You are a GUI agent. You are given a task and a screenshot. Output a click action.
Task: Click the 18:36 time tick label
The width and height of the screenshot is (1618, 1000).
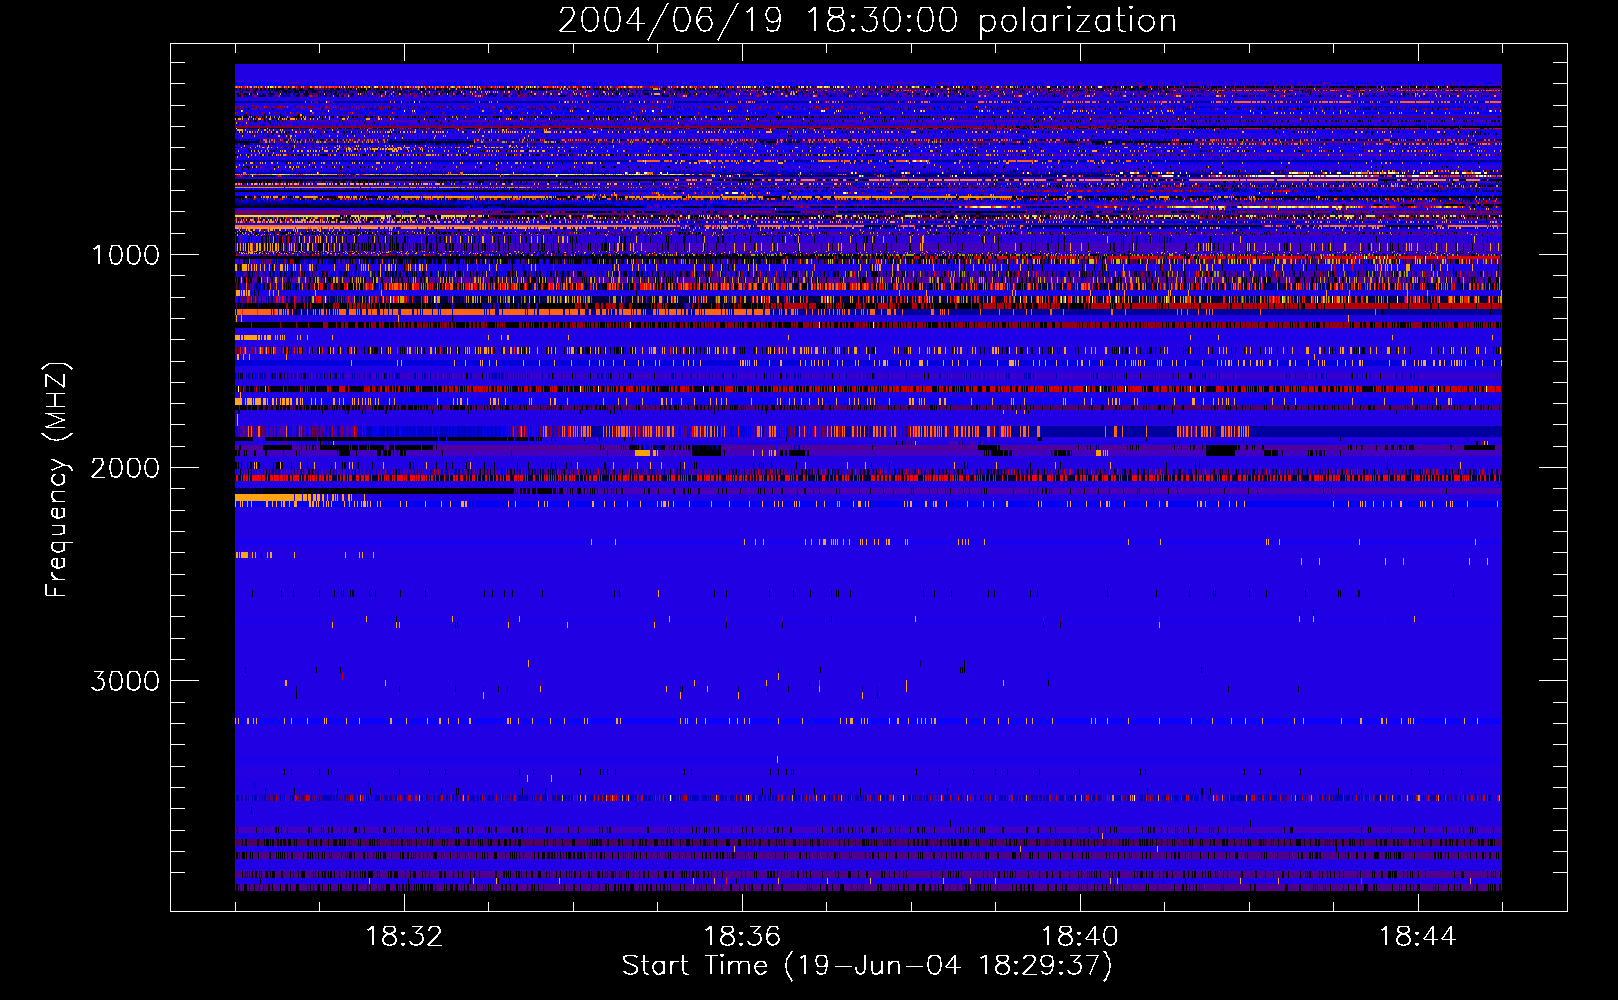[x=742, y=937]
